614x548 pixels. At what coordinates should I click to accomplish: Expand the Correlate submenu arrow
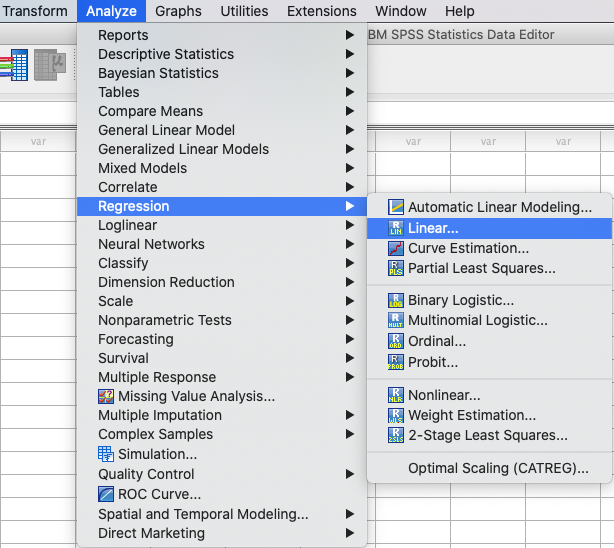pos(350,187)
